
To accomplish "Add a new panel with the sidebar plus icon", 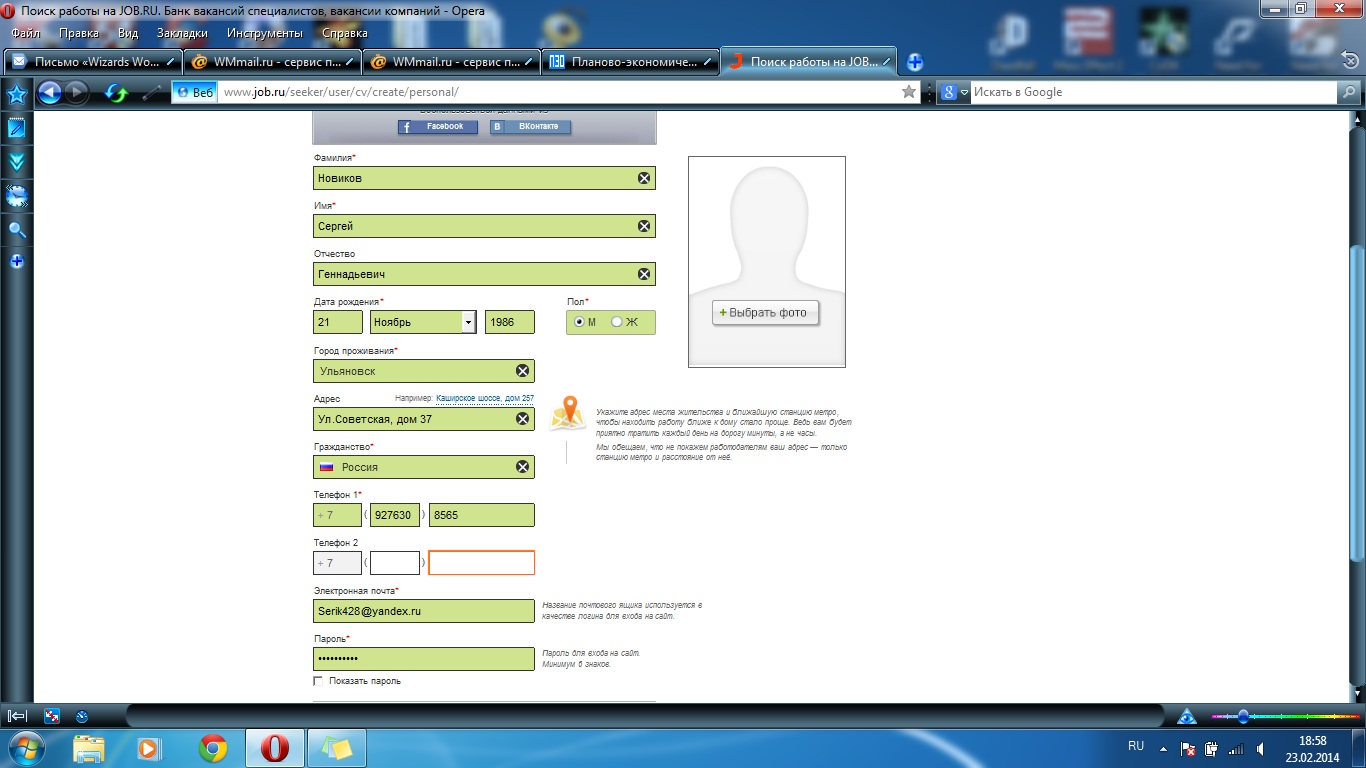I will [x=16, y=261].
